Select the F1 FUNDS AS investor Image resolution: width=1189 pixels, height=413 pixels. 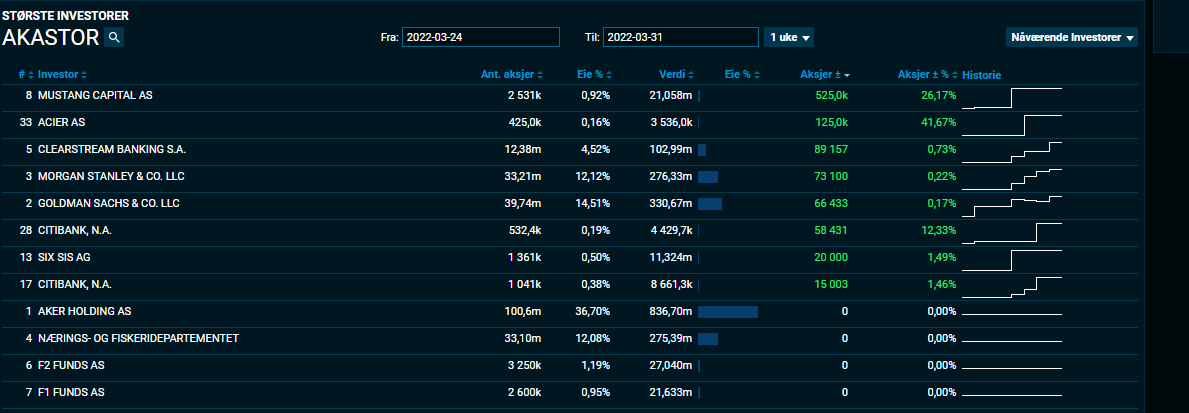(x=71, y=393)
